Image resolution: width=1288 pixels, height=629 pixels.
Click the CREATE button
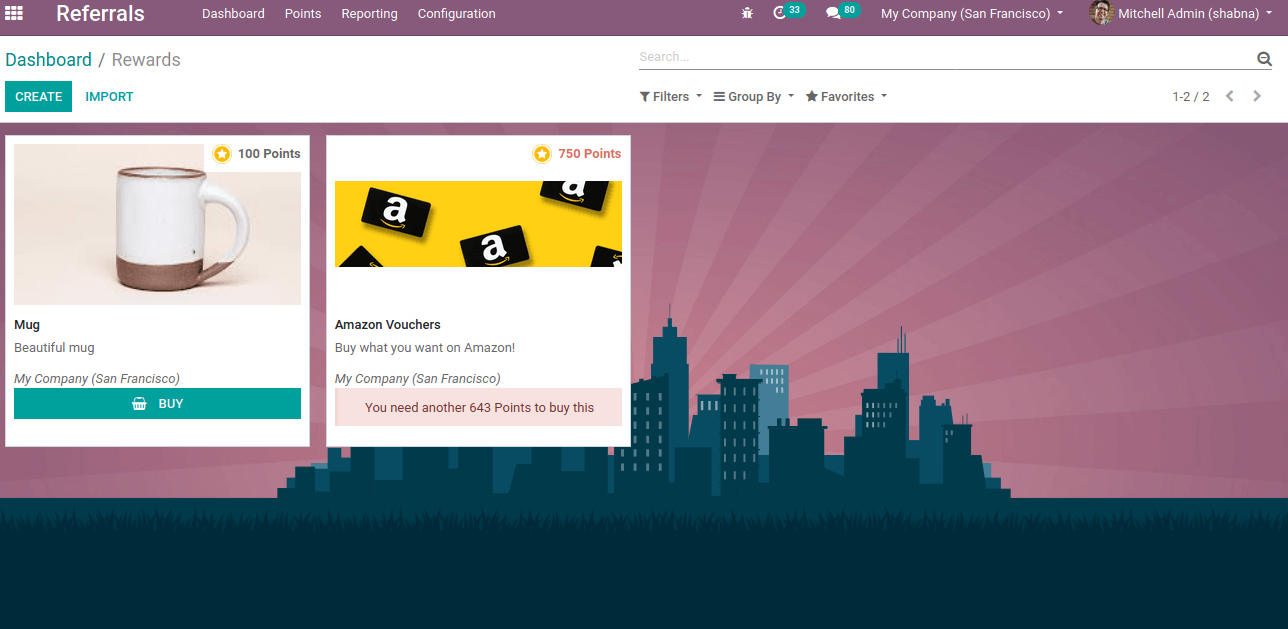click(x=38, y=96)
